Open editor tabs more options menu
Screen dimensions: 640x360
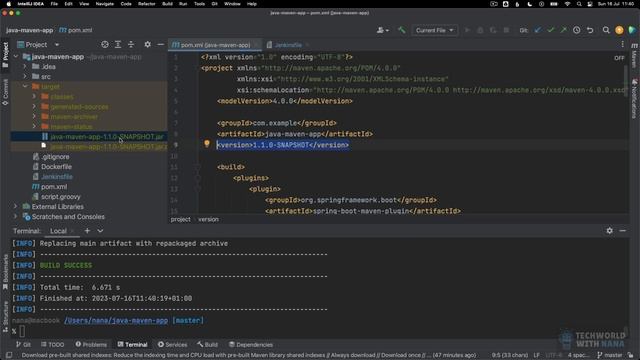tap(622, 44)
